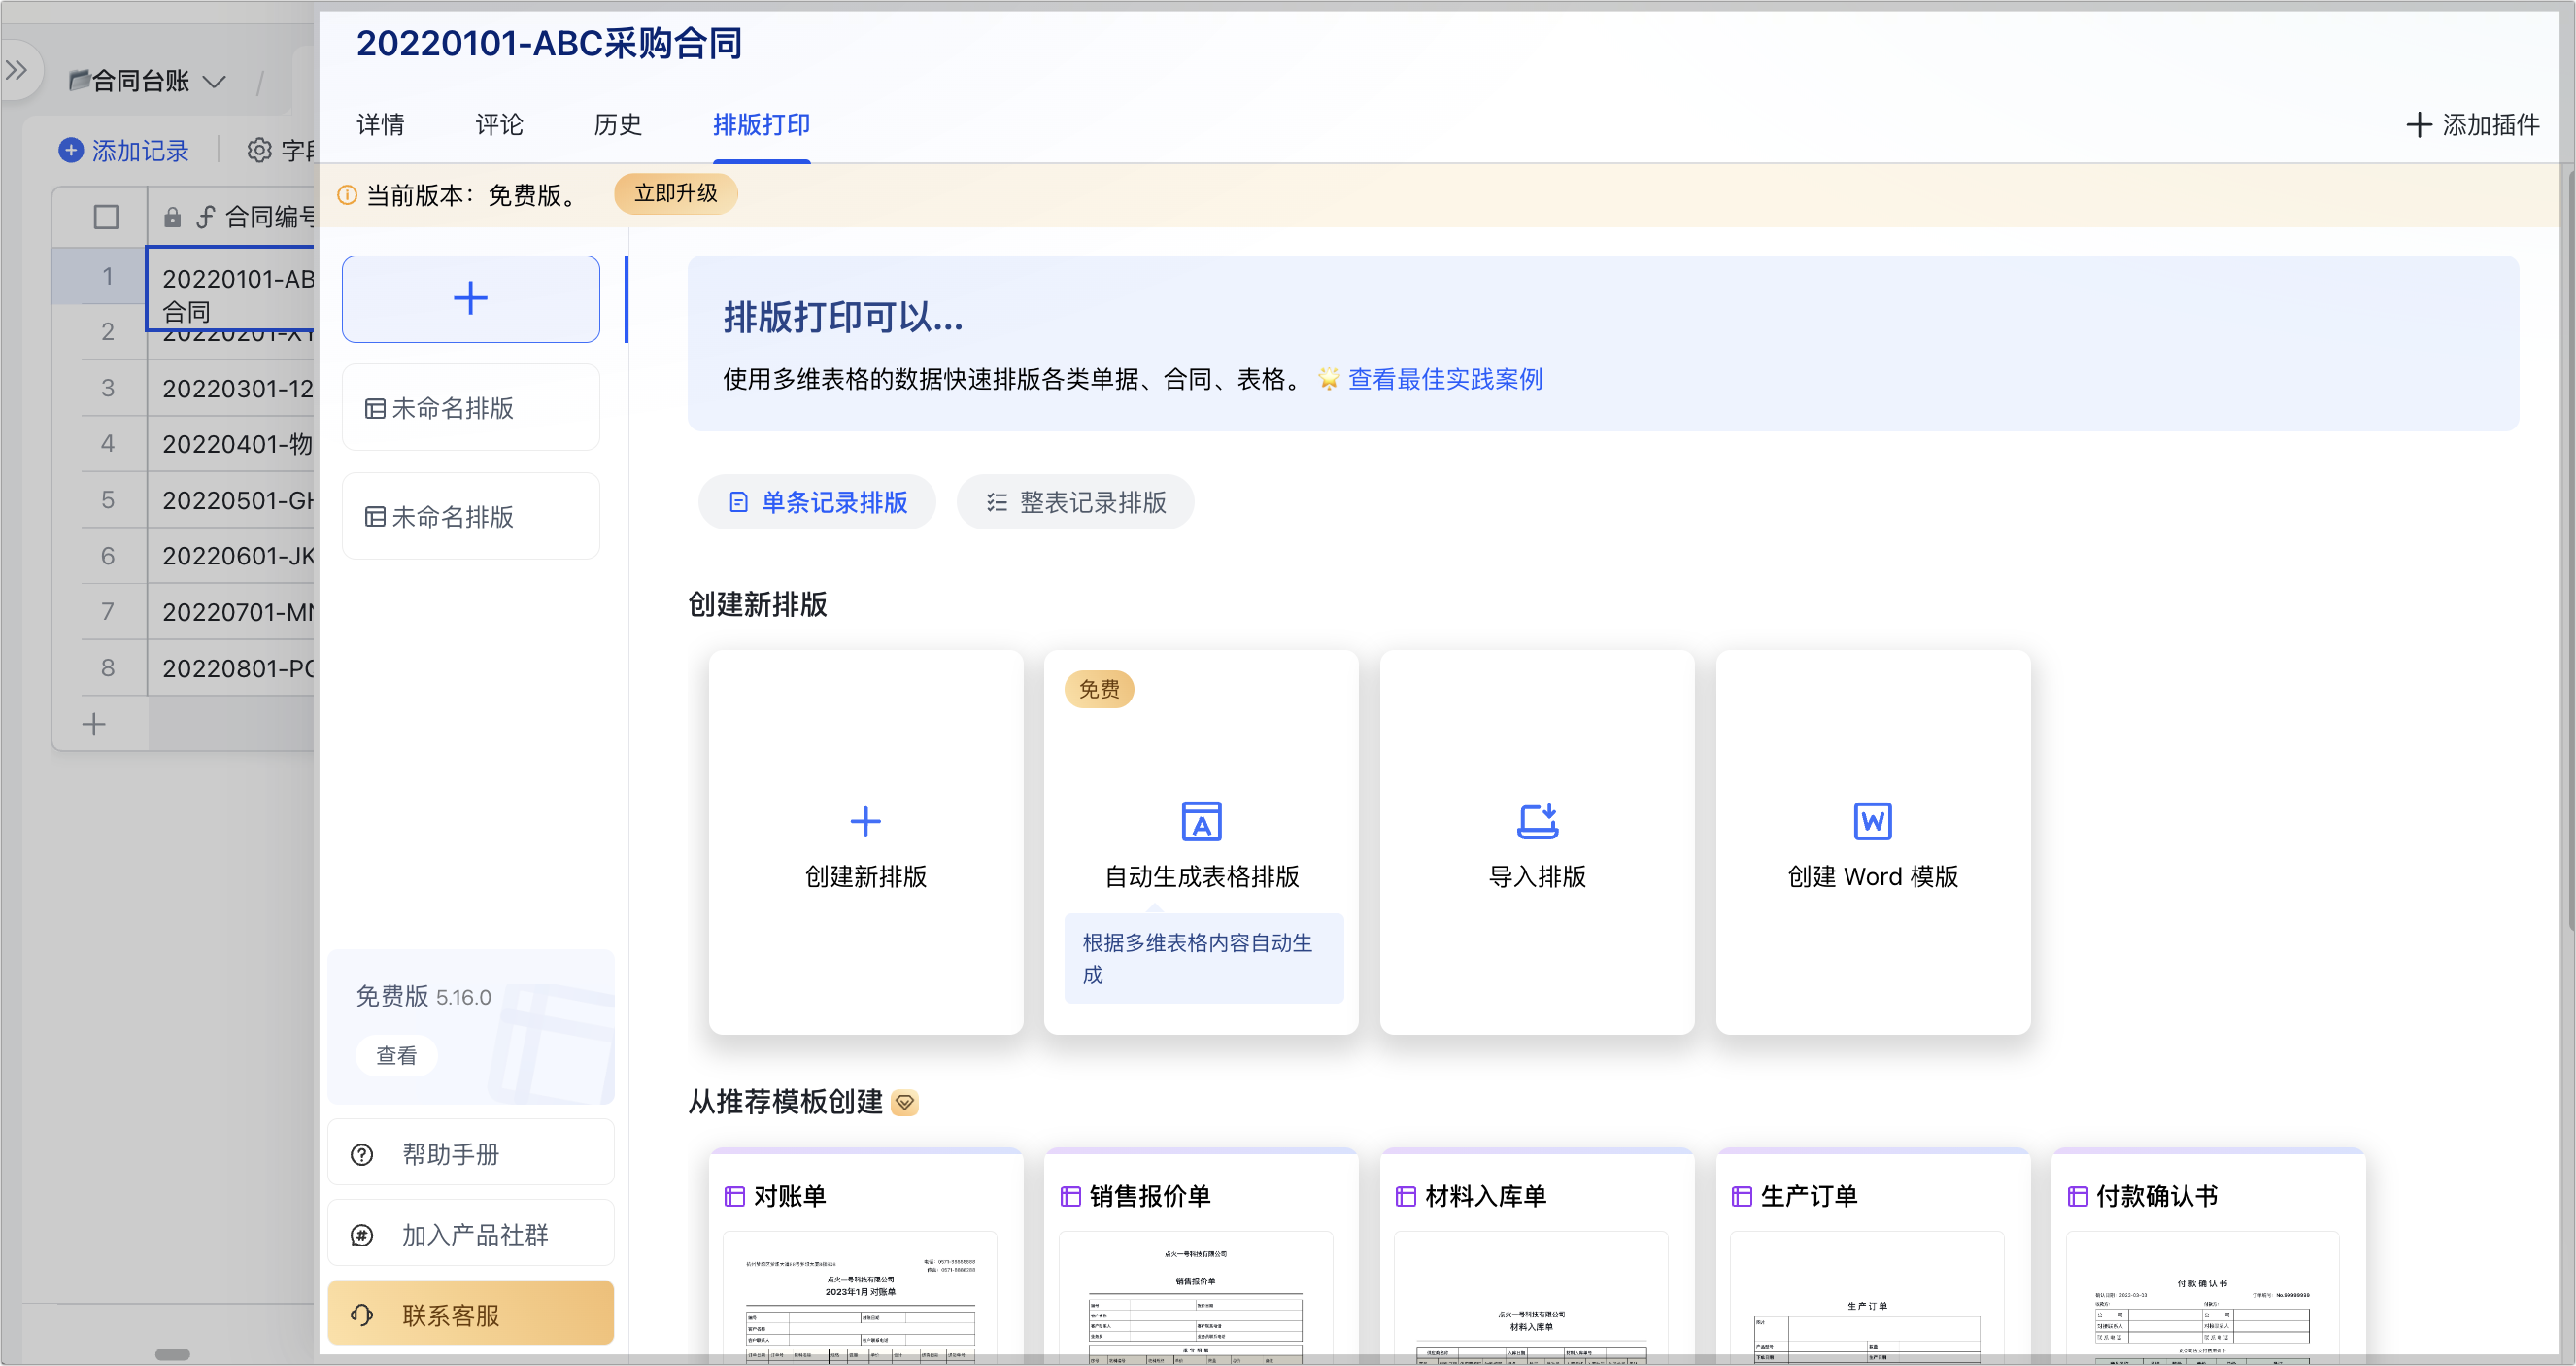Click the 自动生成表格排版 icon

coord(1202,822)
